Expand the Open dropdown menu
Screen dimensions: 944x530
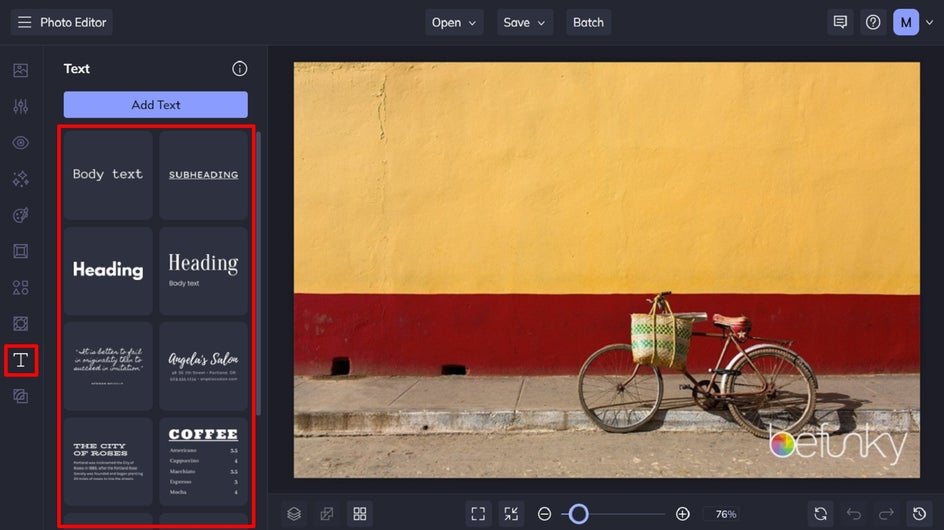(x=456, y=22)
